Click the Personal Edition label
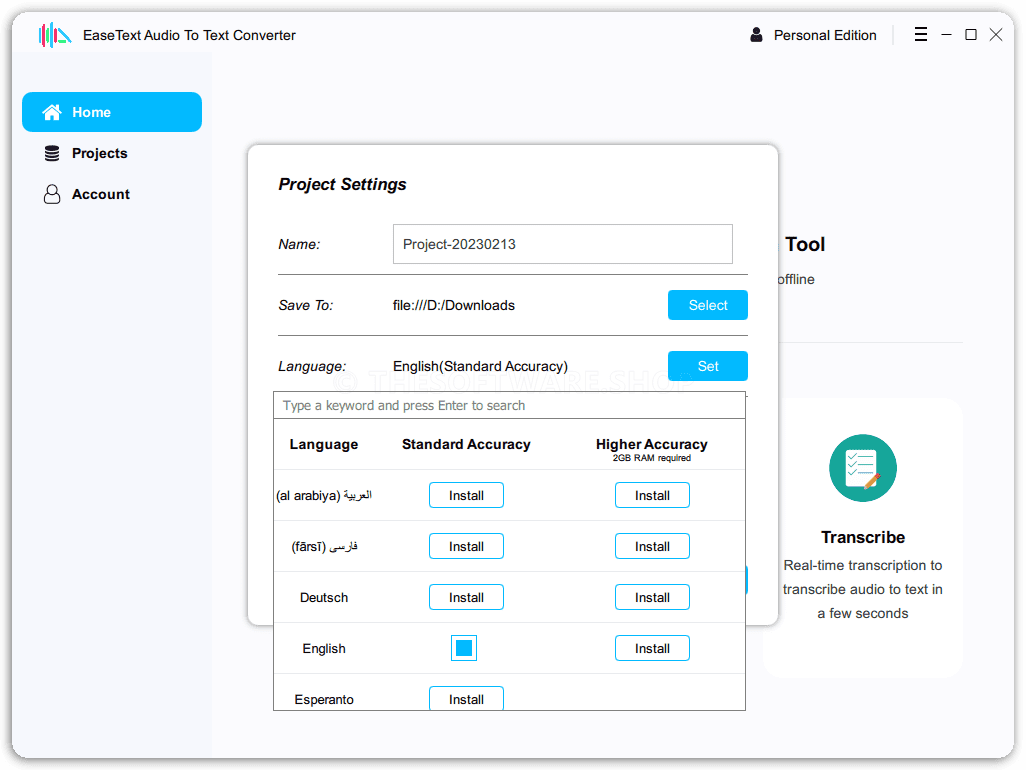1026x770 pixels. (824, 35)
